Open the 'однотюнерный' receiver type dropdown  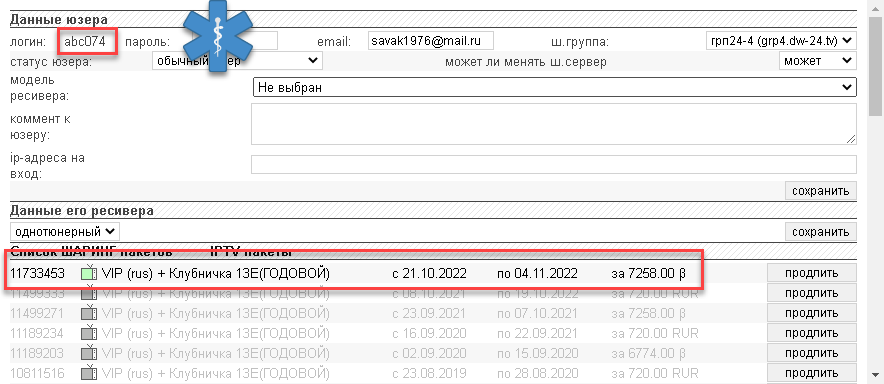(65, 231)
